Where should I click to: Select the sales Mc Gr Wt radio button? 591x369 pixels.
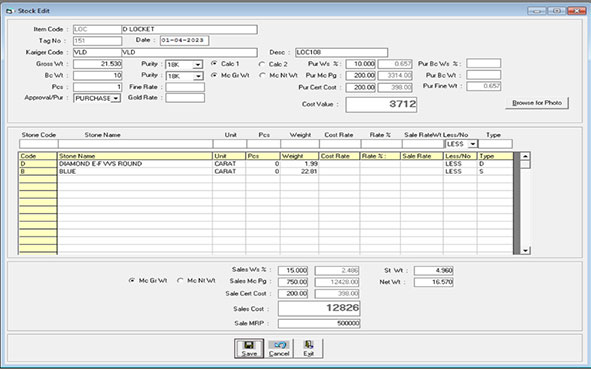point(132,281)
